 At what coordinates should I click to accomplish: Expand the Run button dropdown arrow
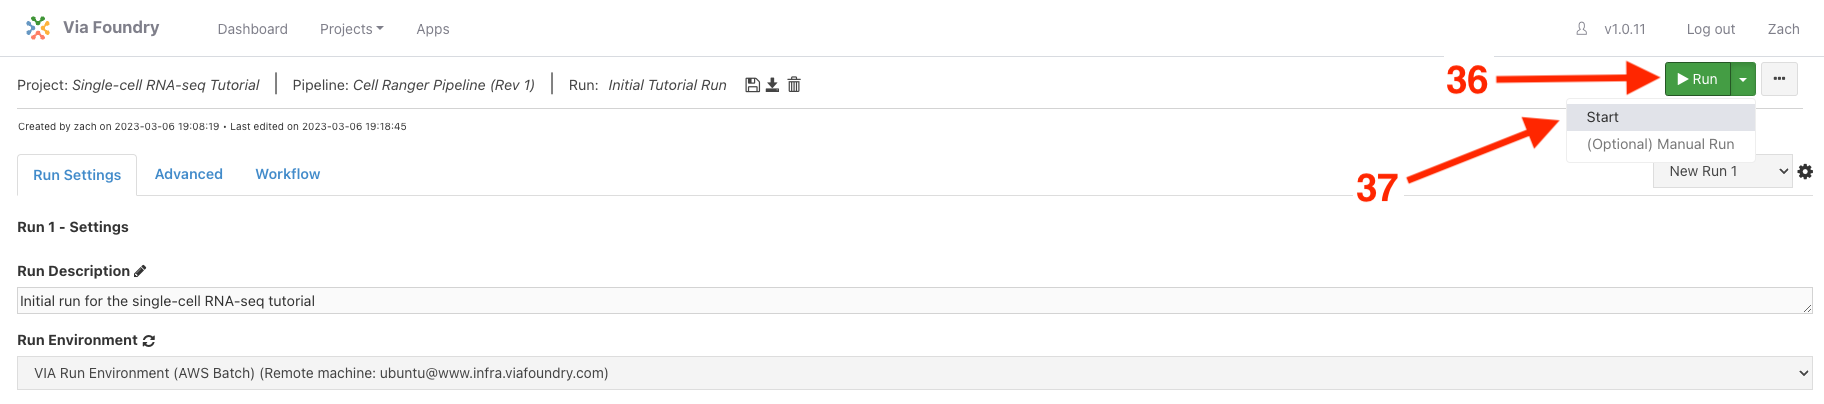pyautogui.click(x=1743, y=79)
